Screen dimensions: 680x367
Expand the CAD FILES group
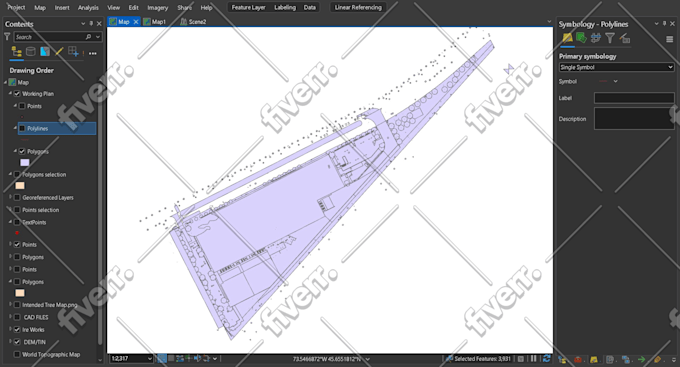[x=10, y=317]
